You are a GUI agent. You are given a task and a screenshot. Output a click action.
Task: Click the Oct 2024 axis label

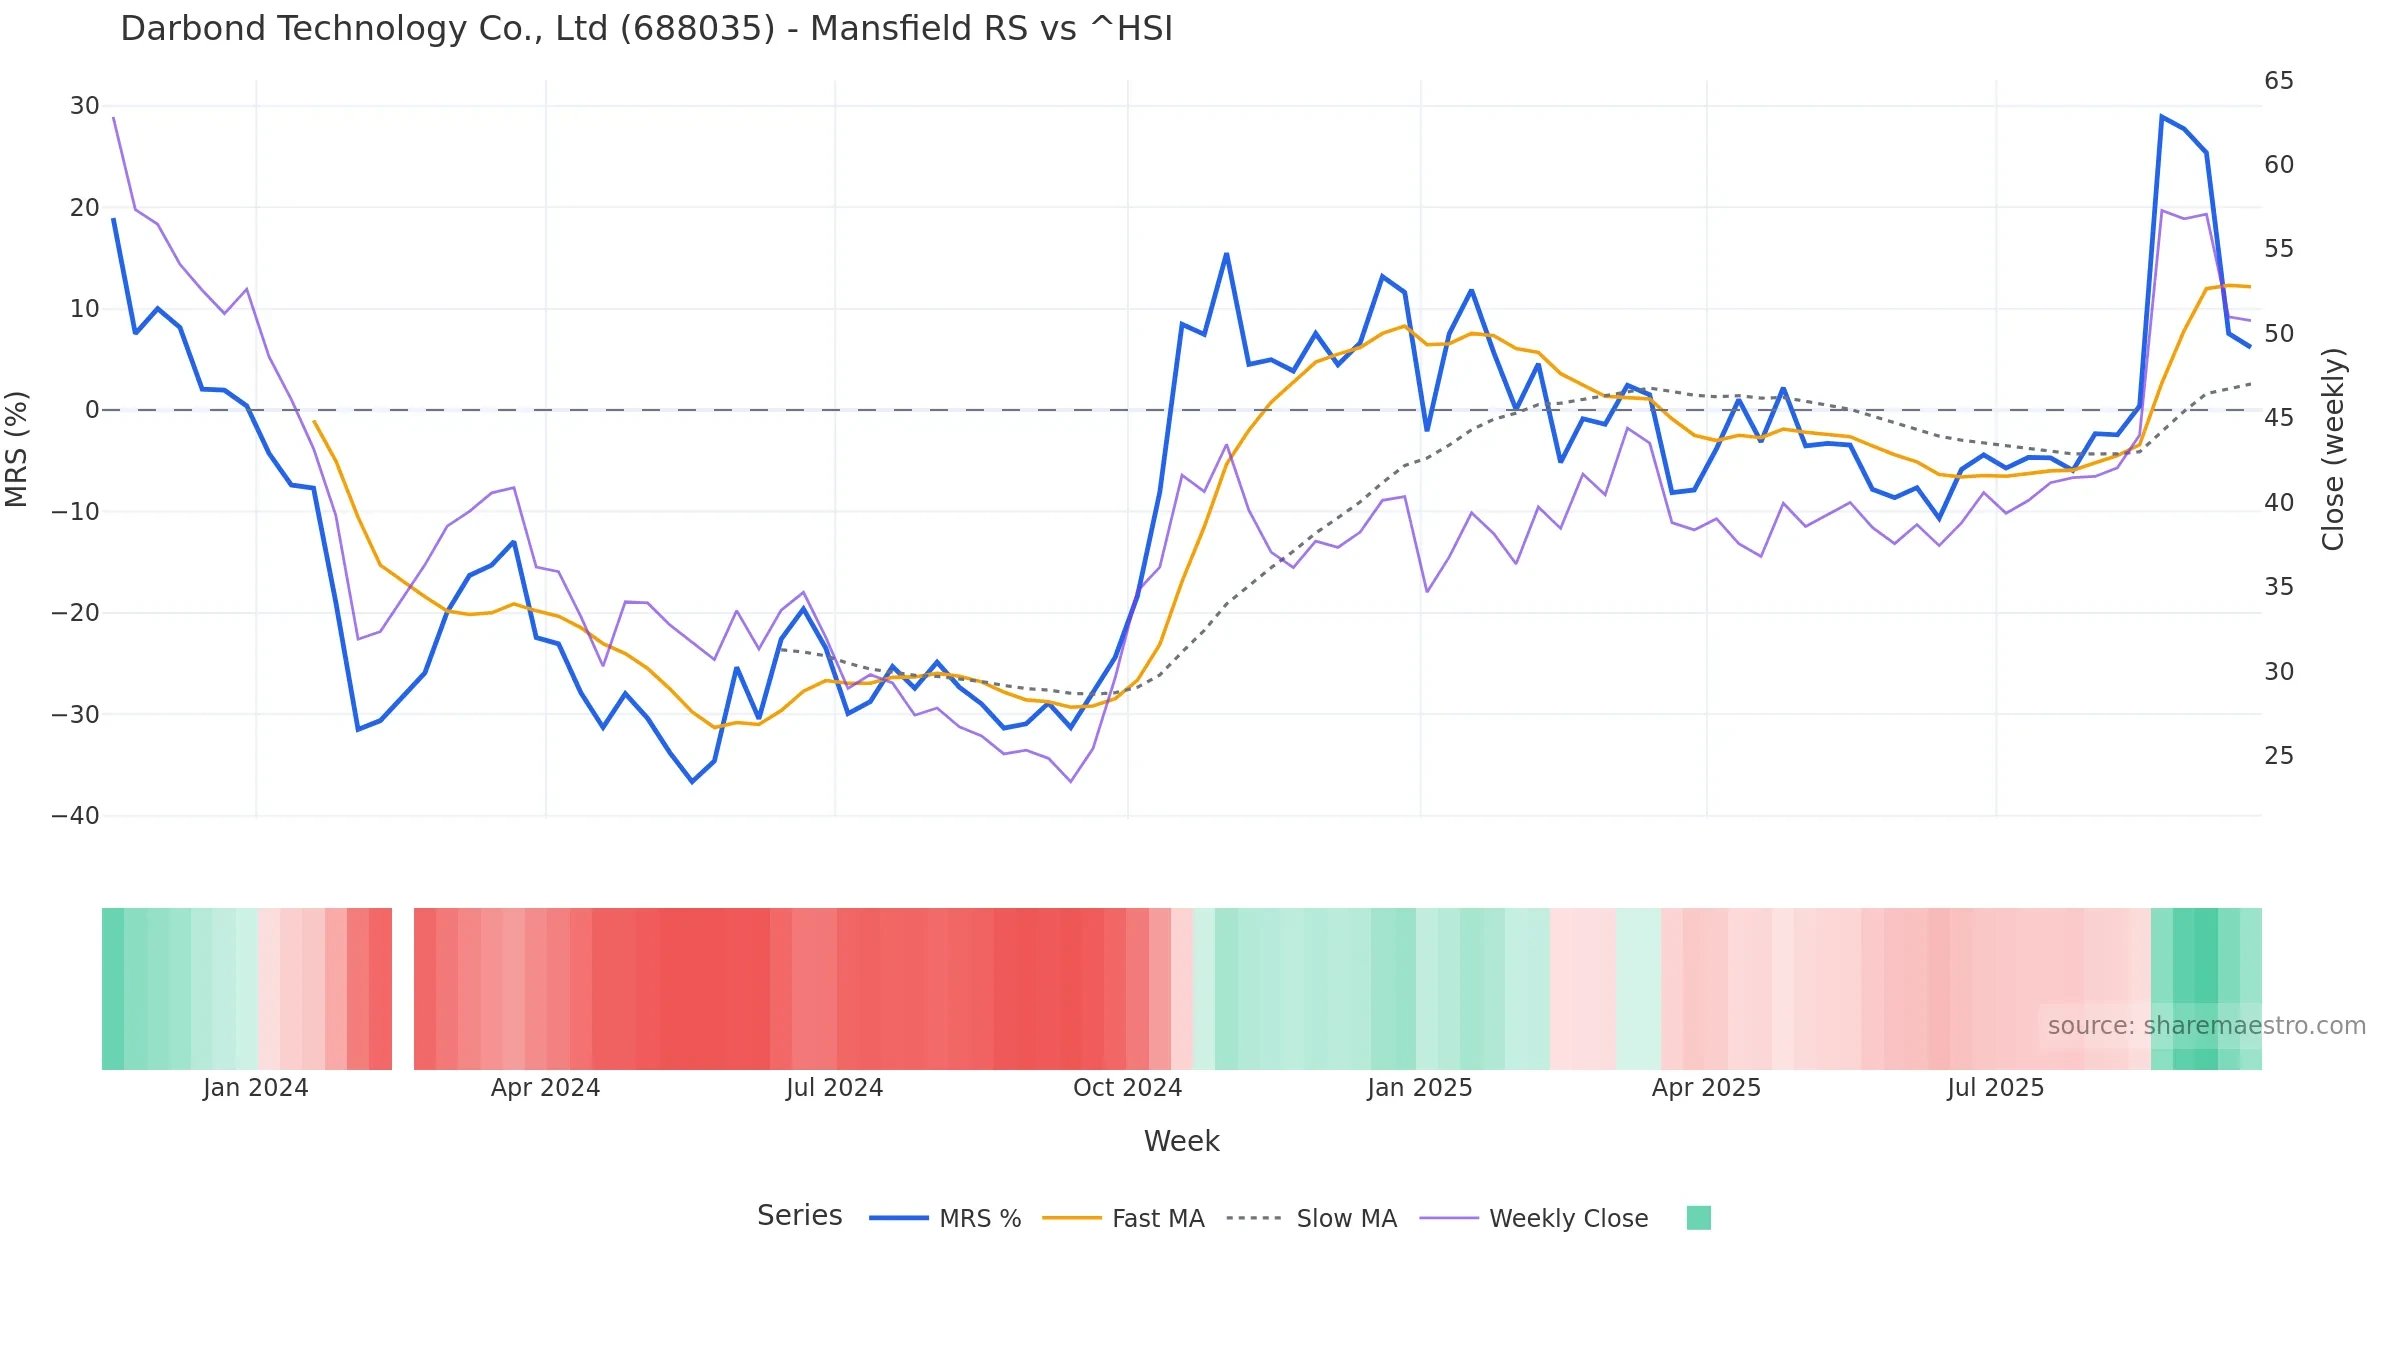tap(1127, 1088)
